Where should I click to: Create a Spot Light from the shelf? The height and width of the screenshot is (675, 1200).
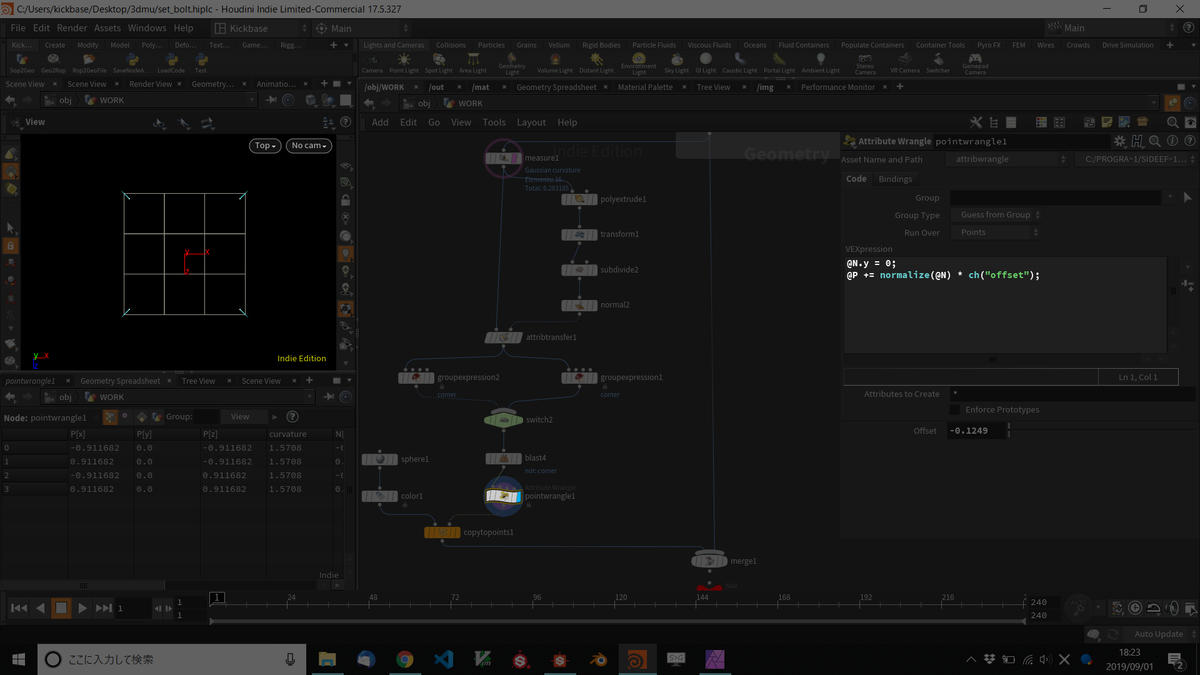point(438,64)
